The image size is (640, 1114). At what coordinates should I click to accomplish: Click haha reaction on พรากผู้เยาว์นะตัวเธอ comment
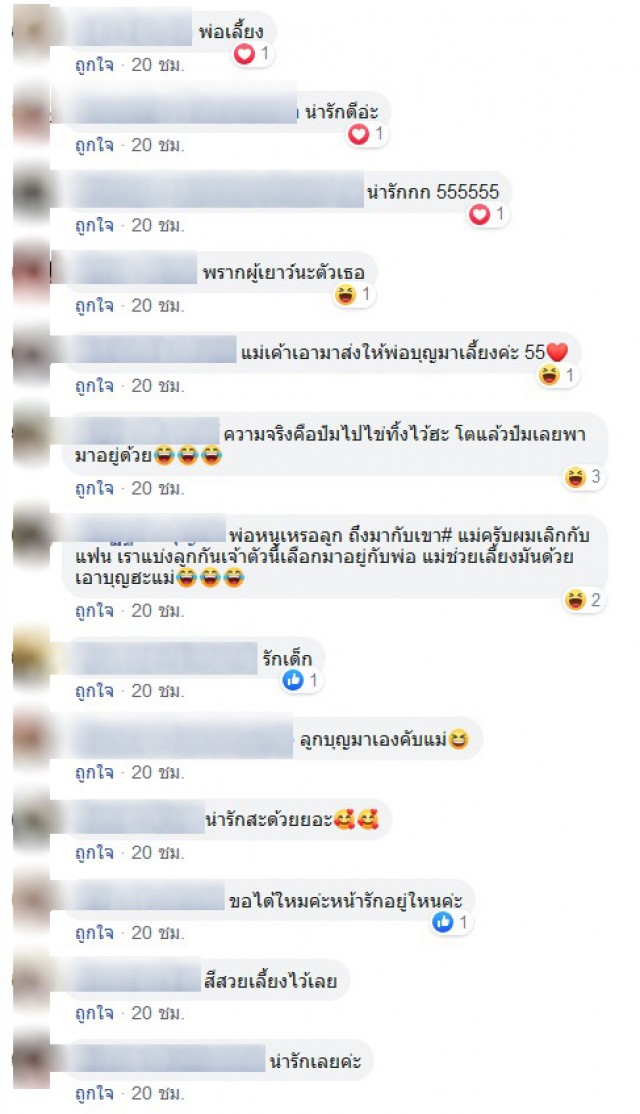coord(346,294)
